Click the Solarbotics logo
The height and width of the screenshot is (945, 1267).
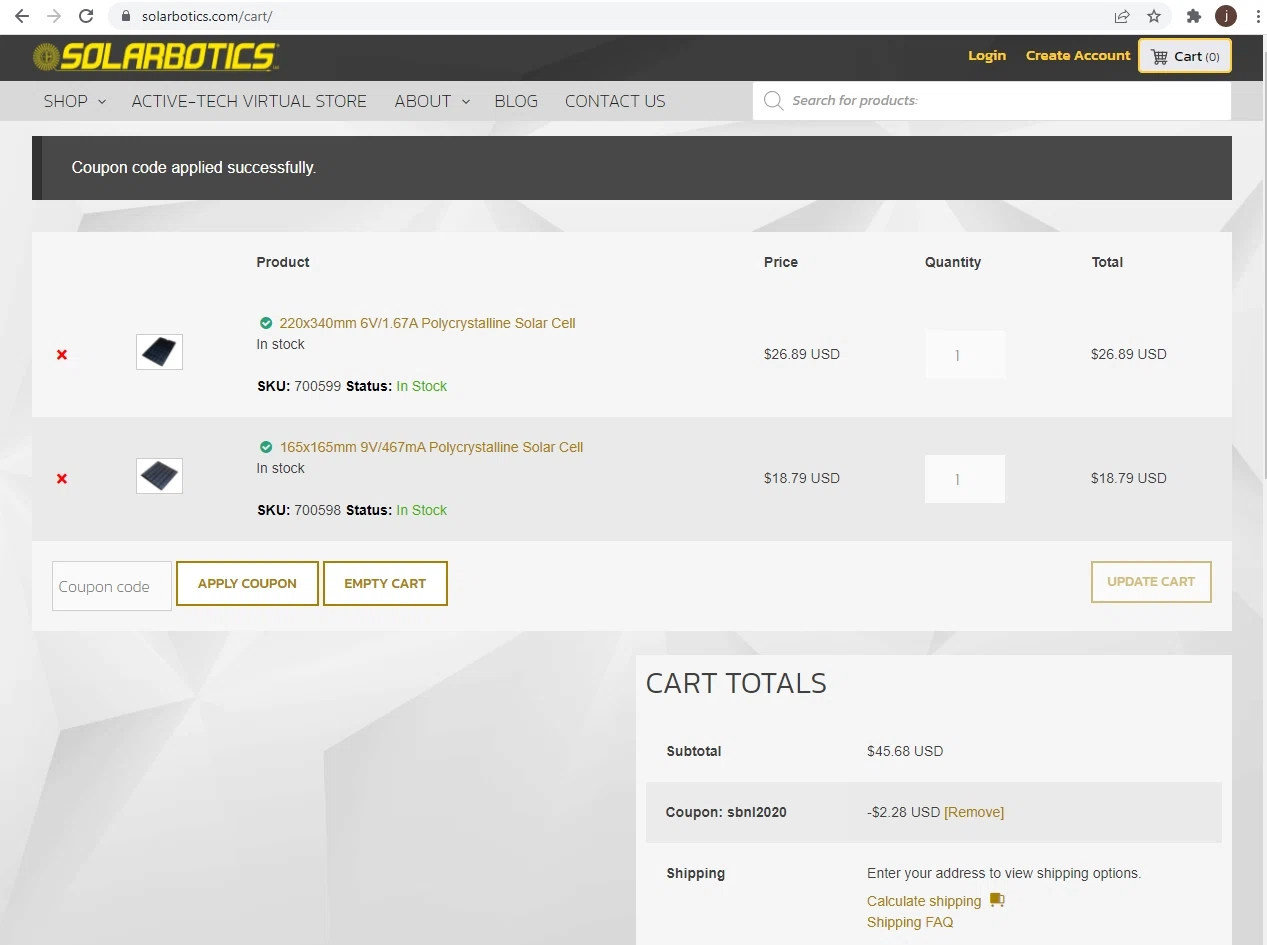click(156, 57)
